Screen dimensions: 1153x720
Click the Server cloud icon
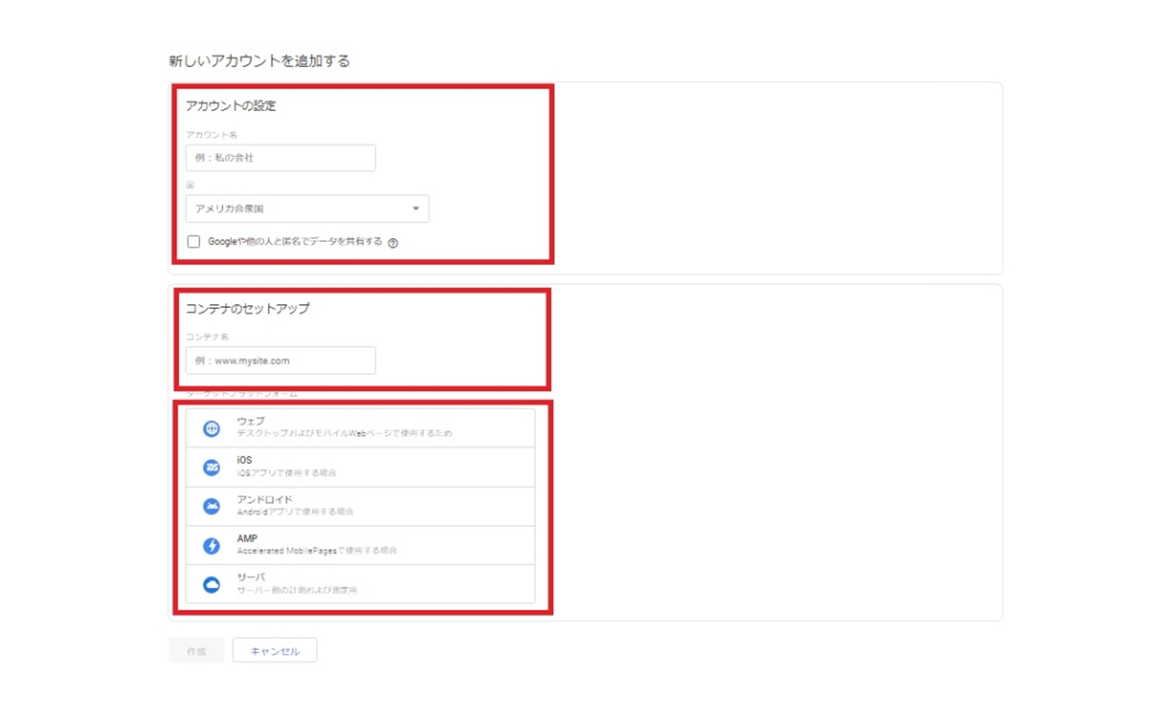211,584
